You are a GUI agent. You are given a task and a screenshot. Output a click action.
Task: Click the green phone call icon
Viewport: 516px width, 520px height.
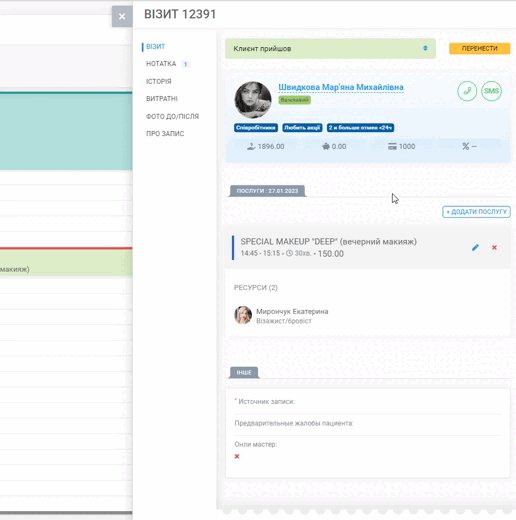[467, 91]
